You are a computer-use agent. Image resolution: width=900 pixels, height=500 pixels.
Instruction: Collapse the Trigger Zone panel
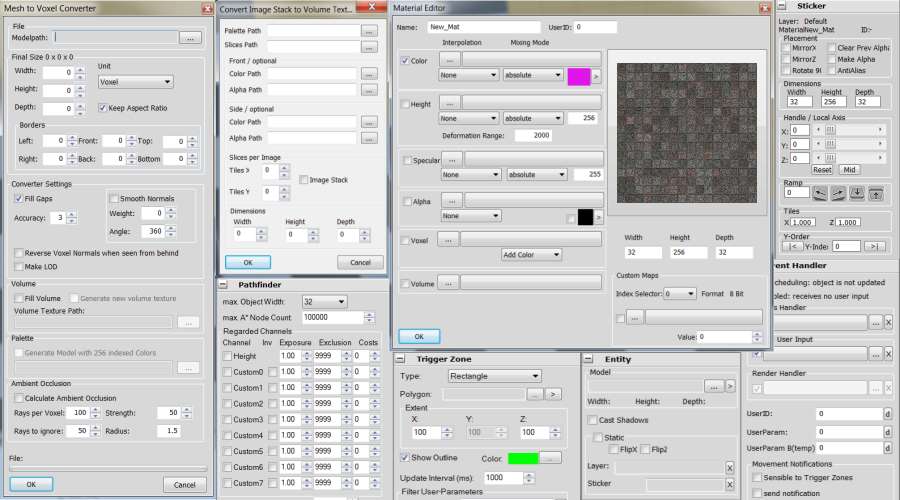click(x=401, y=359)
